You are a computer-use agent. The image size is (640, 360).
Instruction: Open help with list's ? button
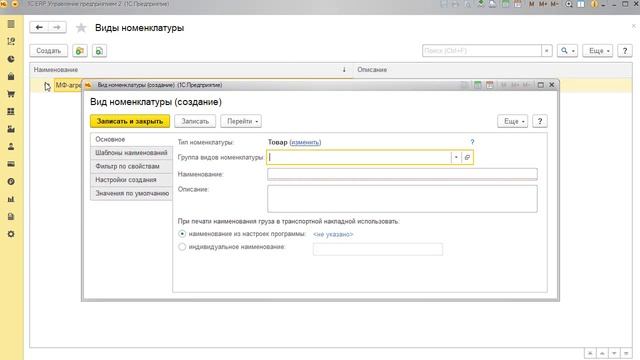click(625, 51)
